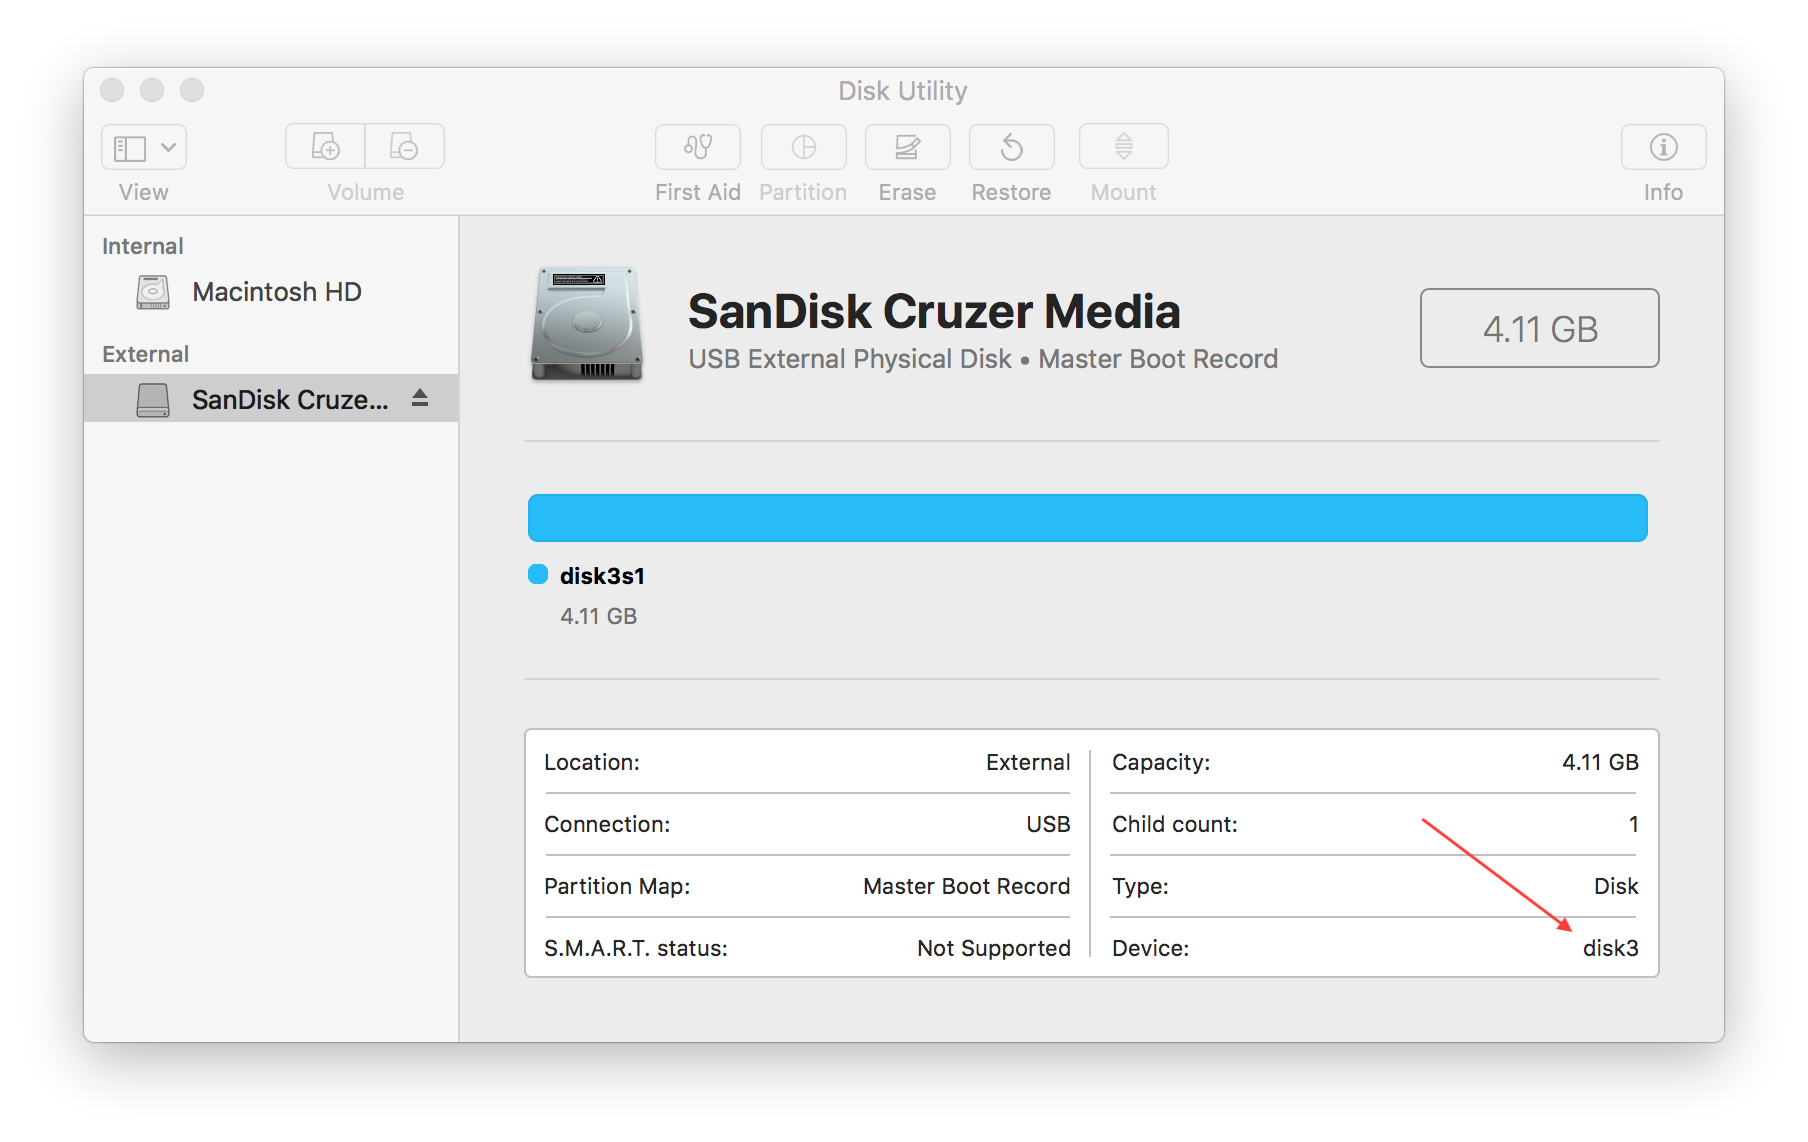Click the Add Volume icon

pos(325,147)
